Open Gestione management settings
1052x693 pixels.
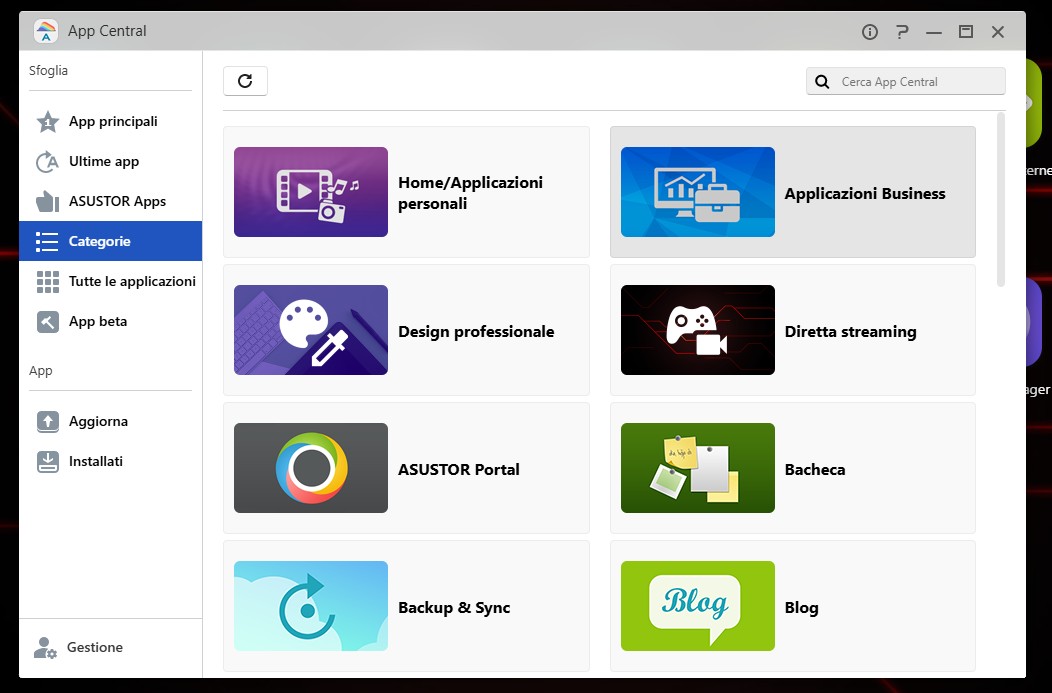95,647
